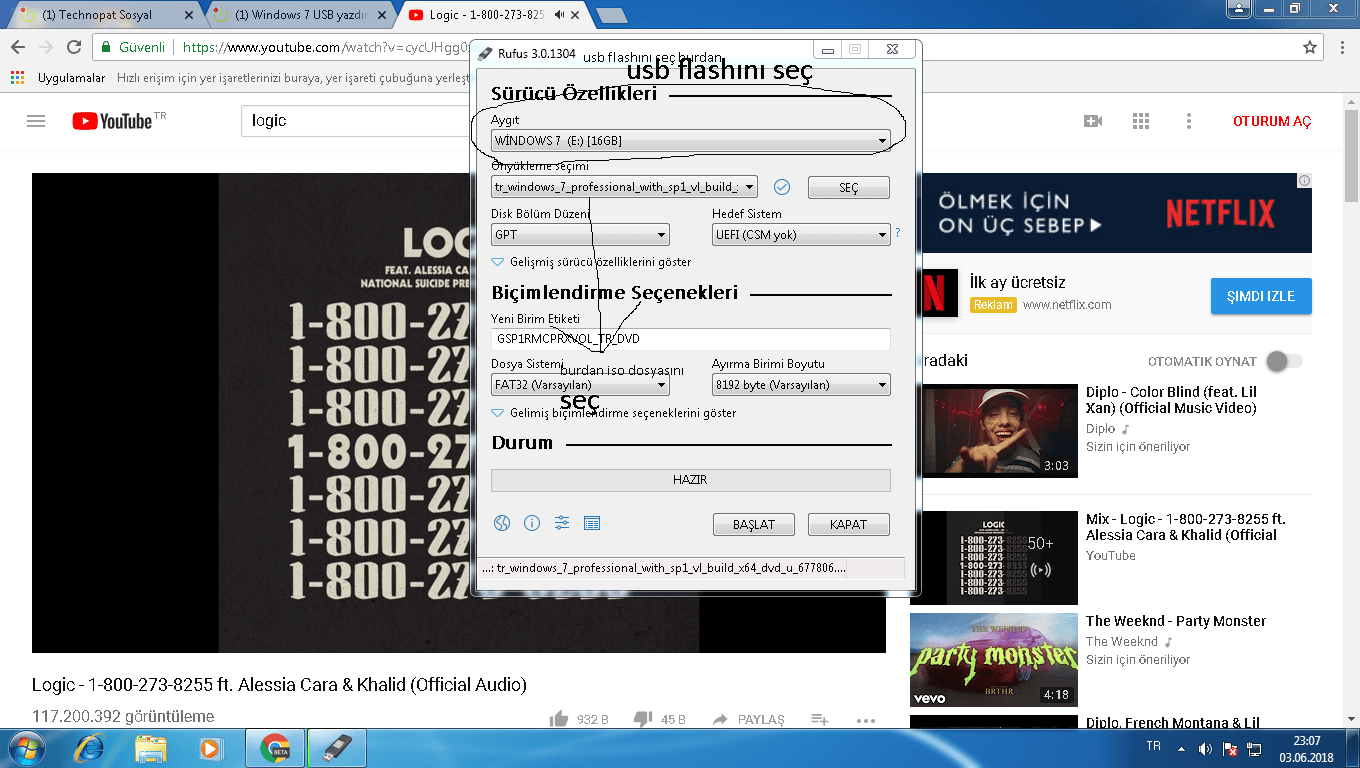This screenshot has height=768, width=1360.
Task: Click the Rufus USB icon in taskbar
Action: 336,747
